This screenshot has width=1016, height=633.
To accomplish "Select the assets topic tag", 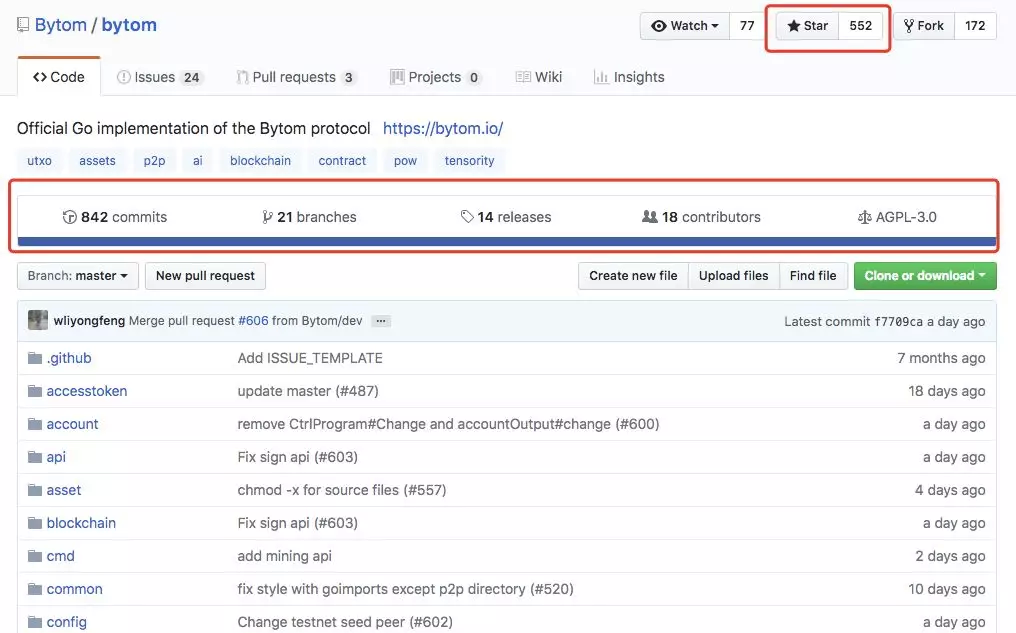I will (97, 161).
